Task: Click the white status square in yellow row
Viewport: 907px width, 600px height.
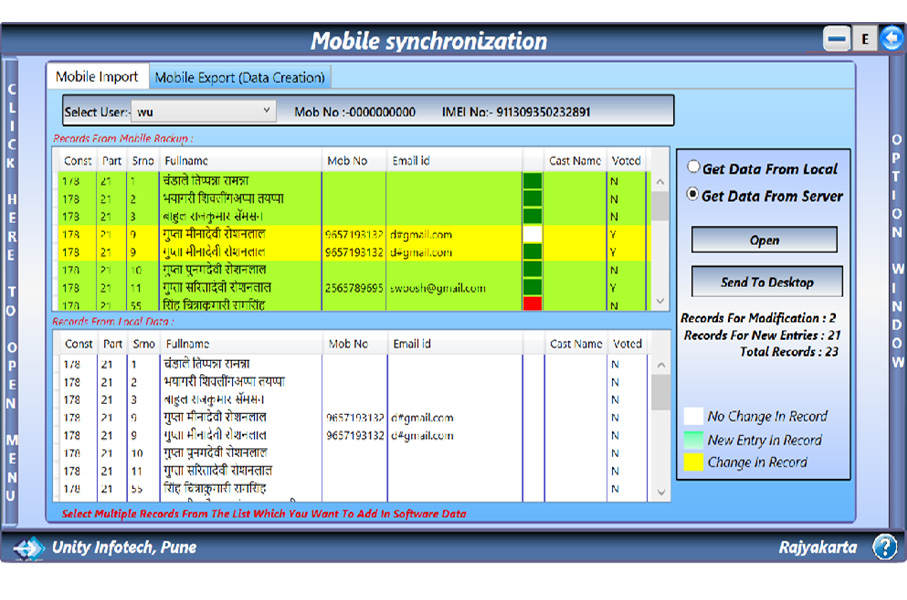Action: [x=532, y=234]
